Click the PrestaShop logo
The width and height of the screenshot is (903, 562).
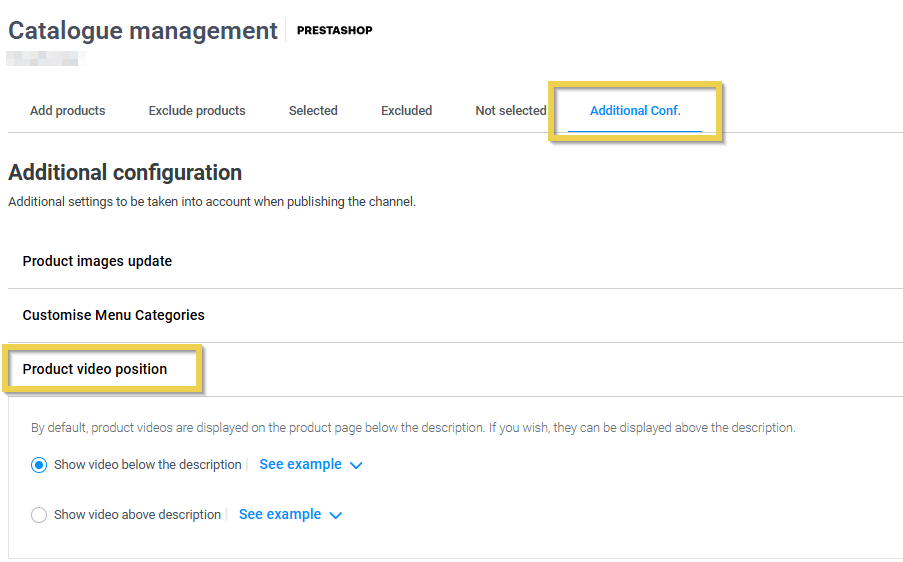[x=334, y=30]
